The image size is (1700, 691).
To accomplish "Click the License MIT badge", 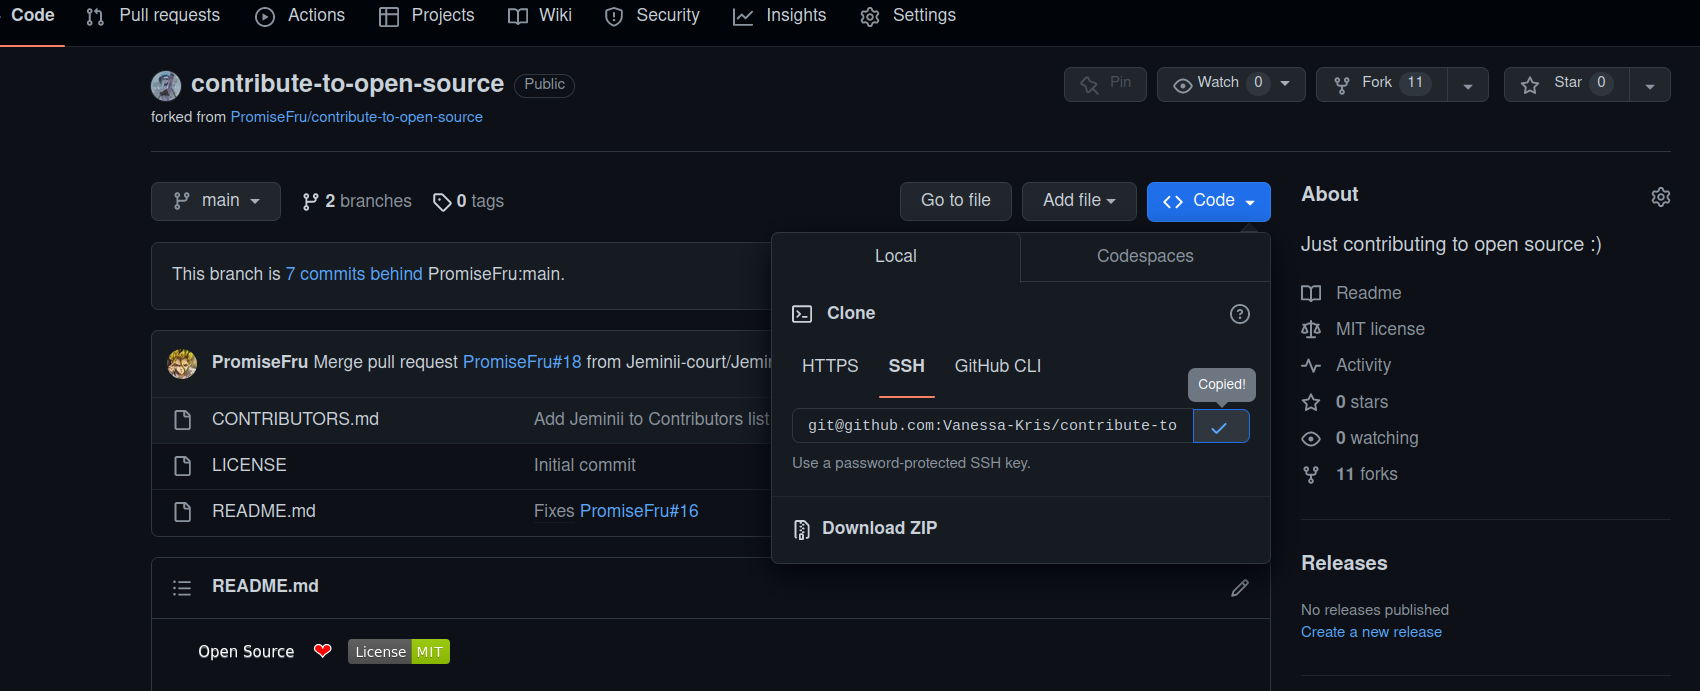I will tap(399, 652).
